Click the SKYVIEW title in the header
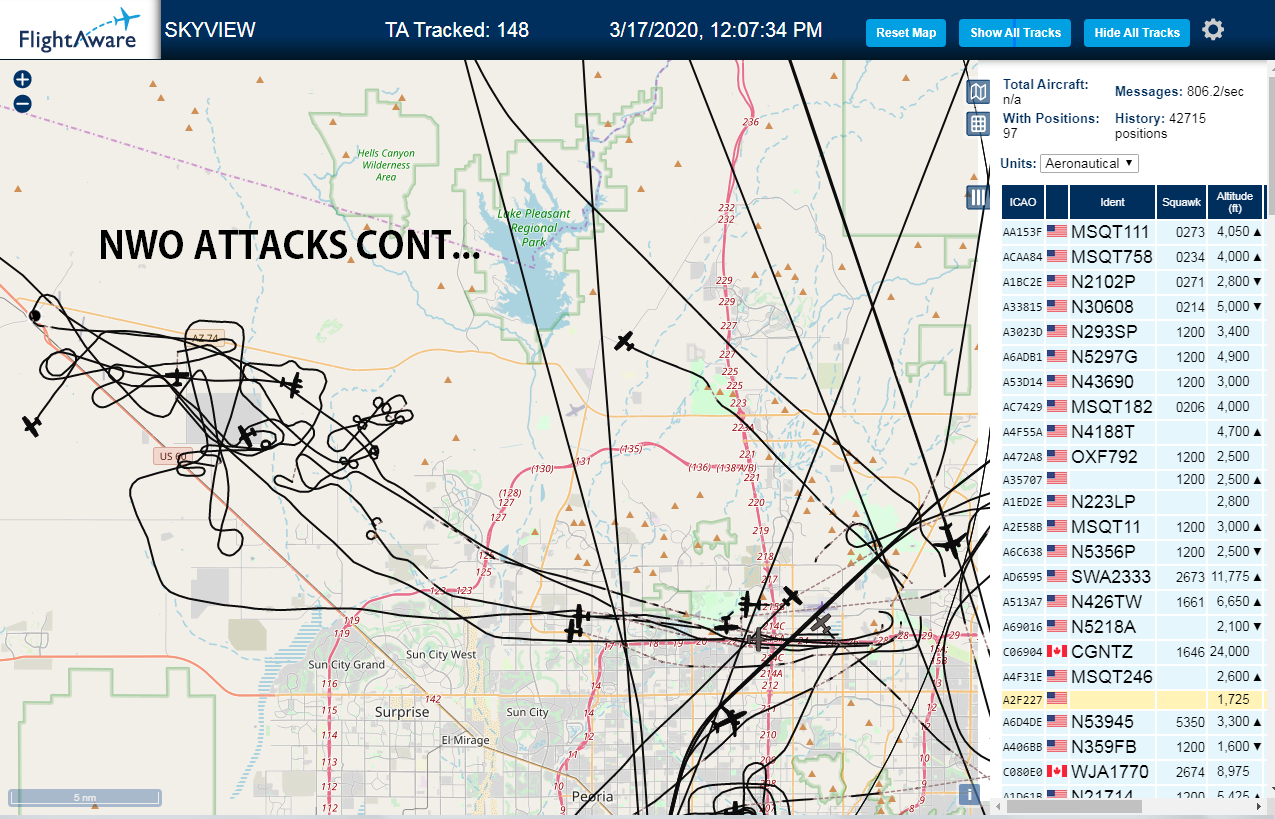1275x819 pixels. pos(210,30)
